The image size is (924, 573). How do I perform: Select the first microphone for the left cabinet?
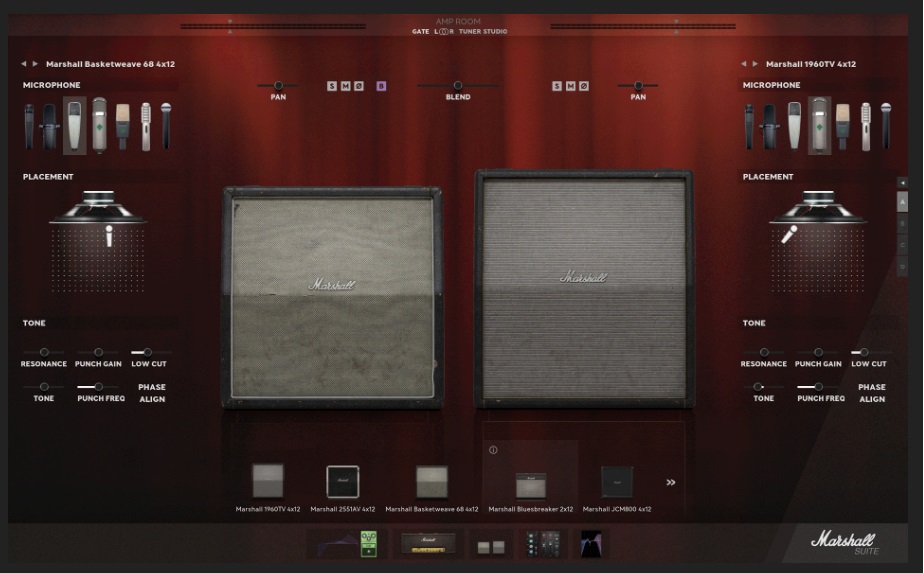[29, 126]
